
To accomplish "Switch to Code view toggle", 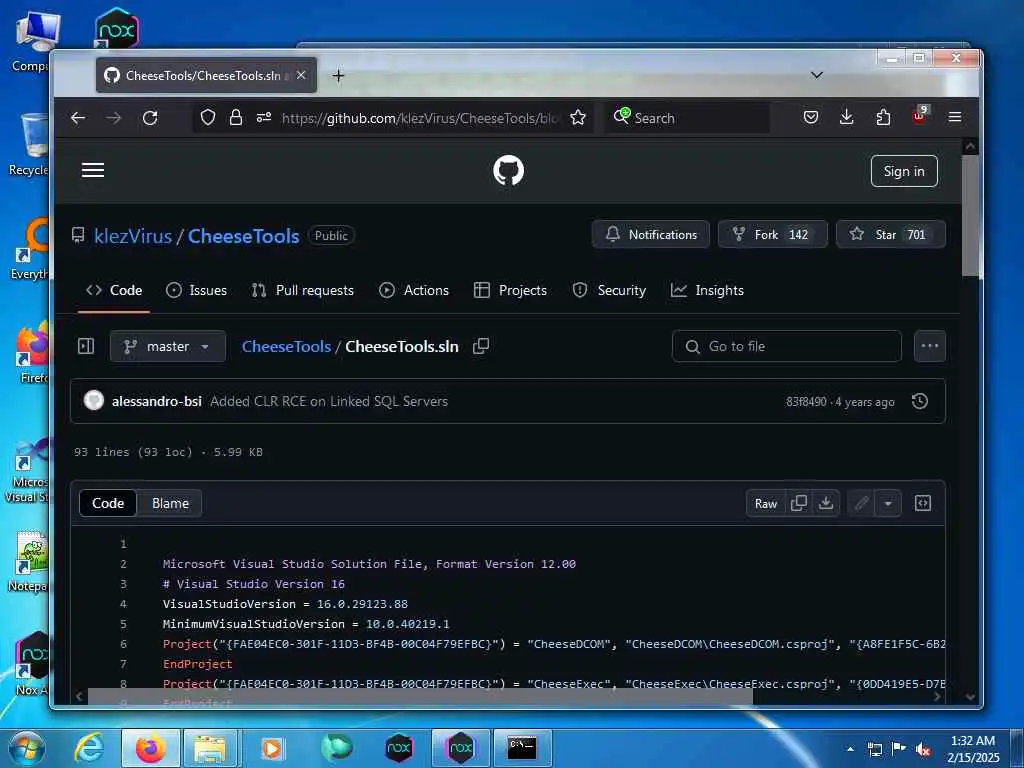I will click(x=108, y=503).
